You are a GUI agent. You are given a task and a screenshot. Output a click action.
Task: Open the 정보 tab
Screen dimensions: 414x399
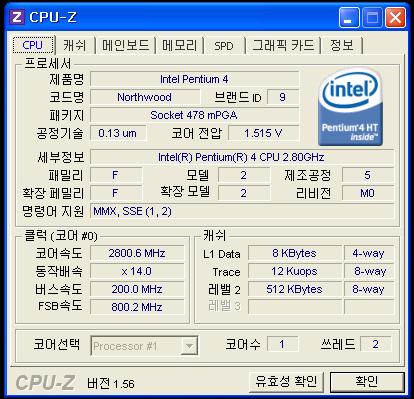pos(342,45)
